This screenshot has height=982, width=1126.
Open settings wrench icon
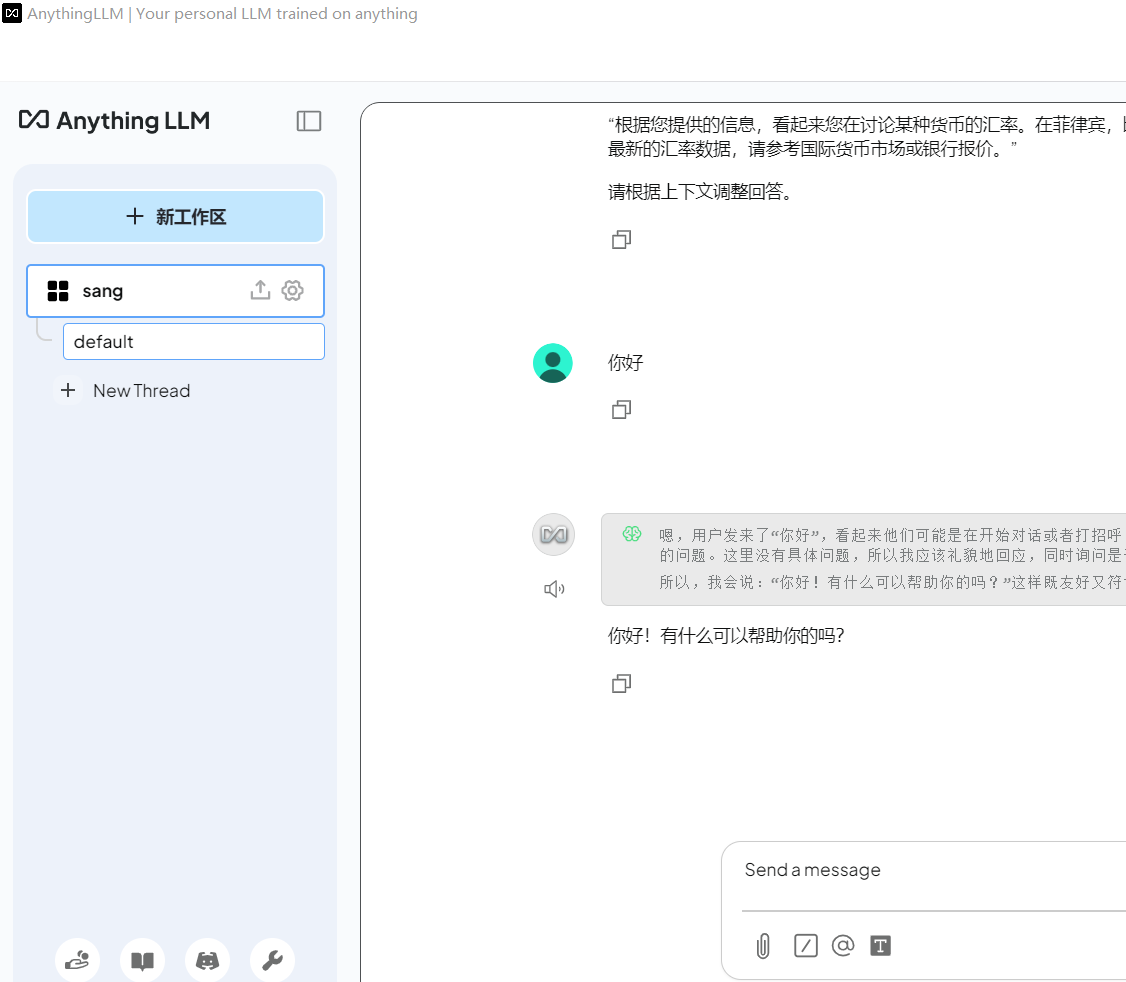[272, 960]
